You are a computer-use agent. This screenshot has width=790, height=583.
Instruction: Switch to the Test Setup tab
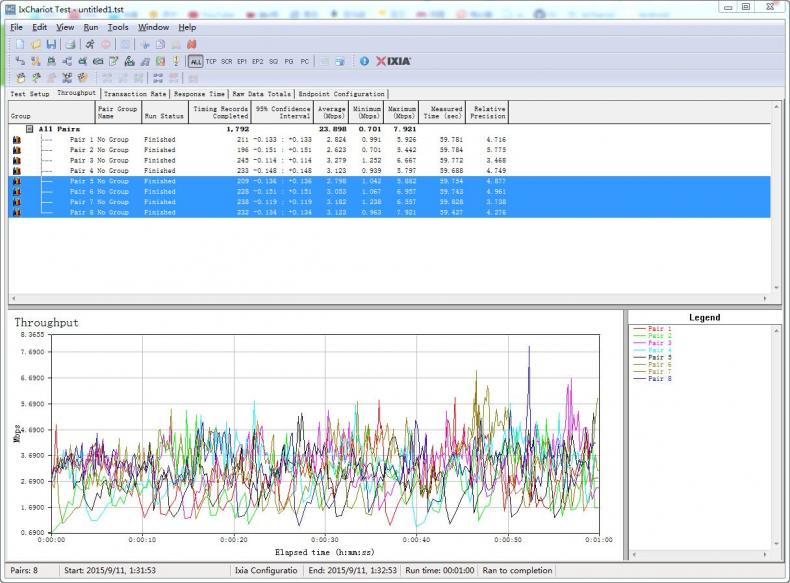click(30, 94)
